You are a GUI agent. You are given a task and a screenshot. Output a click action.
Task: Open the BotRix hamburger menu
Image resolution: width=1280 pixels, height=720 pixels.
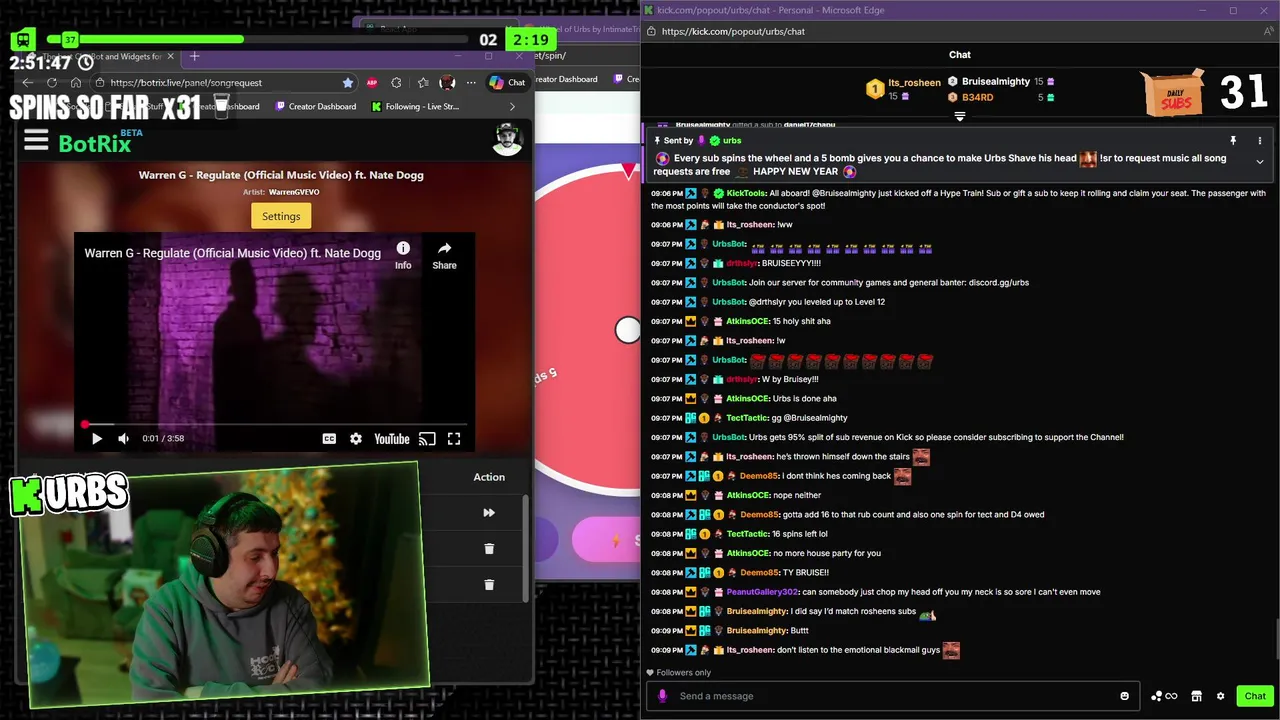tap(36, 140)
